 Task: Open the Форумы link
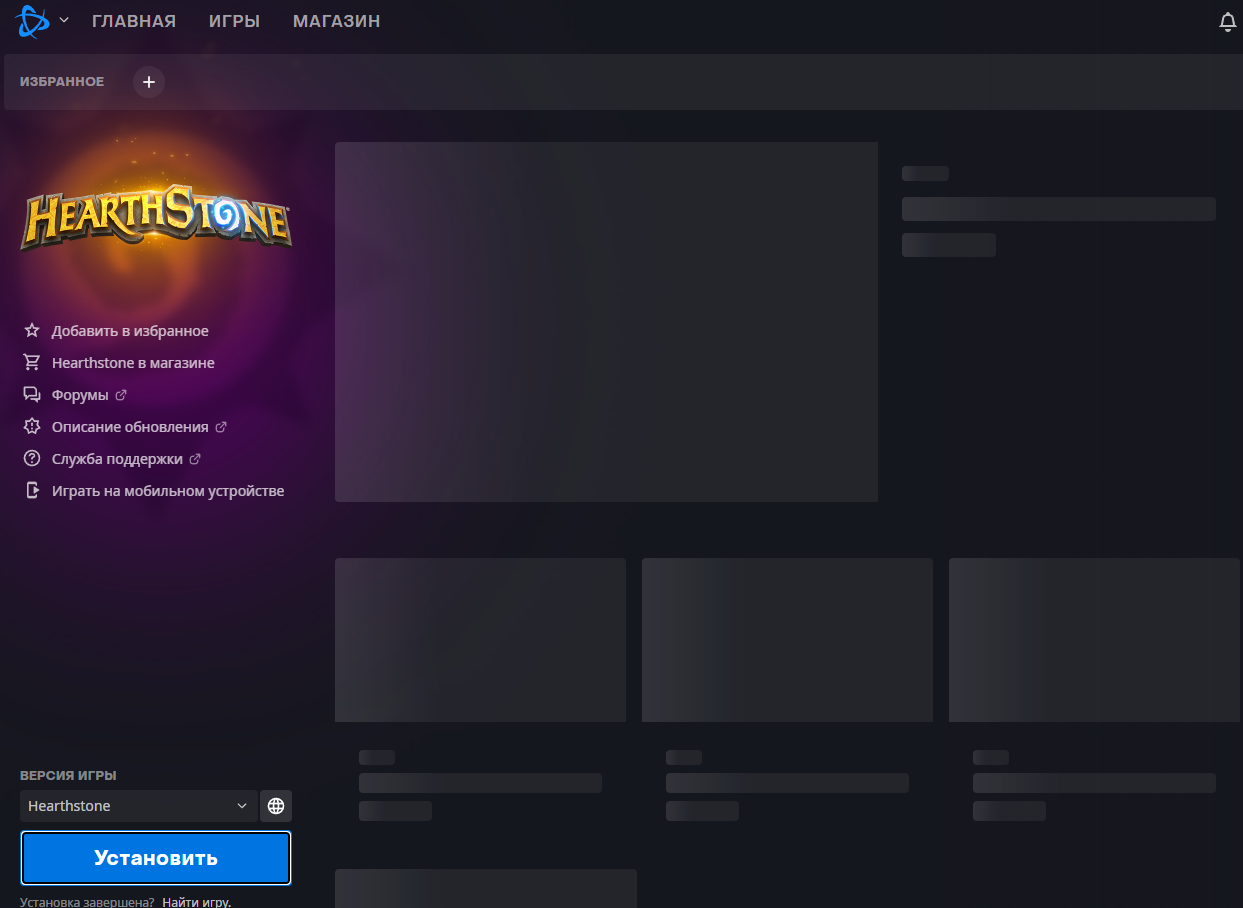click(80, 395)
